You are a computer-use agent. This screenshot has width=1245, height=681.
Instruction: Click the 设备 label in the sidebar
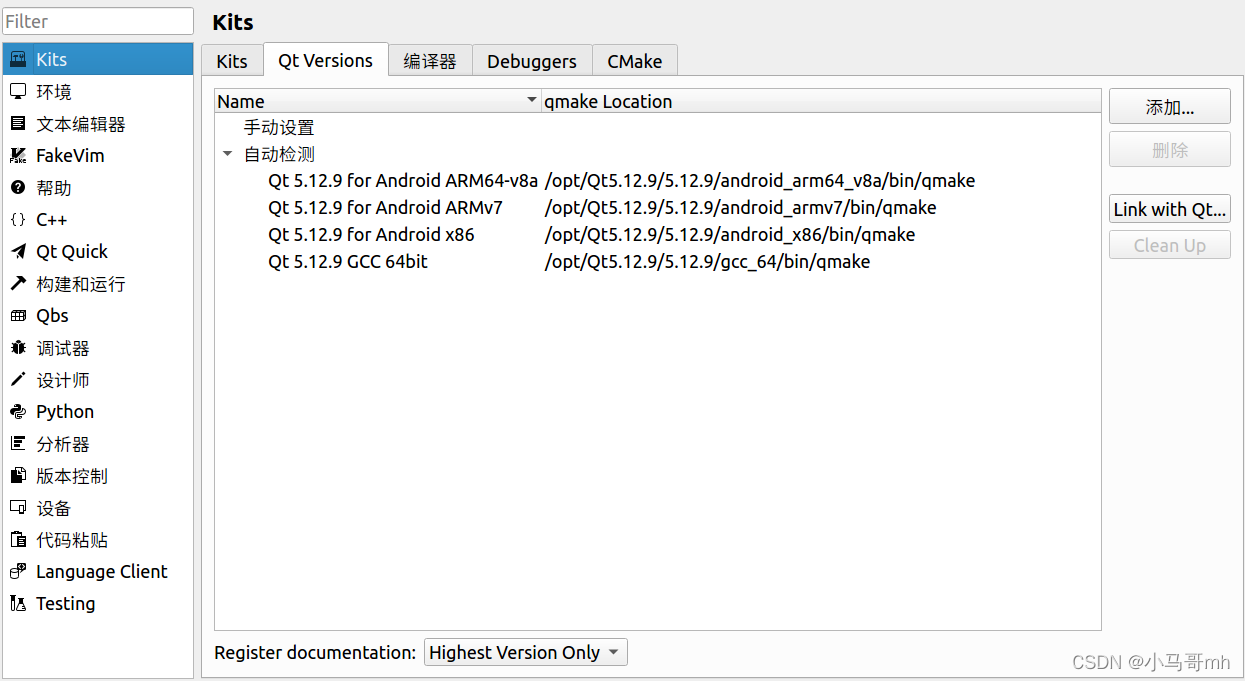pyautogui.click(x=54, y=508)
